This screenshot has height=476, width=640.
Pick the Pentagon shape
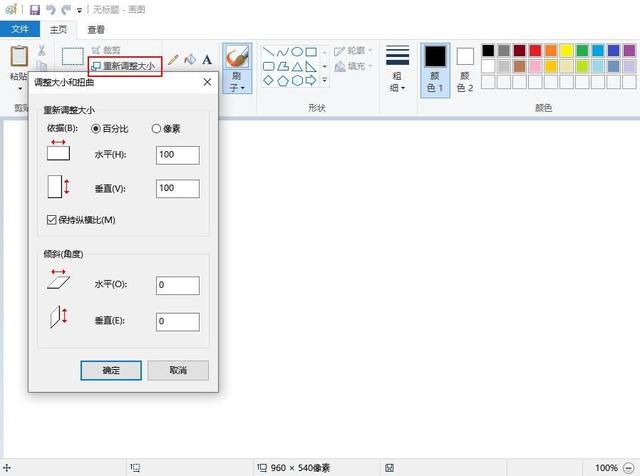(x=282, y=80)
